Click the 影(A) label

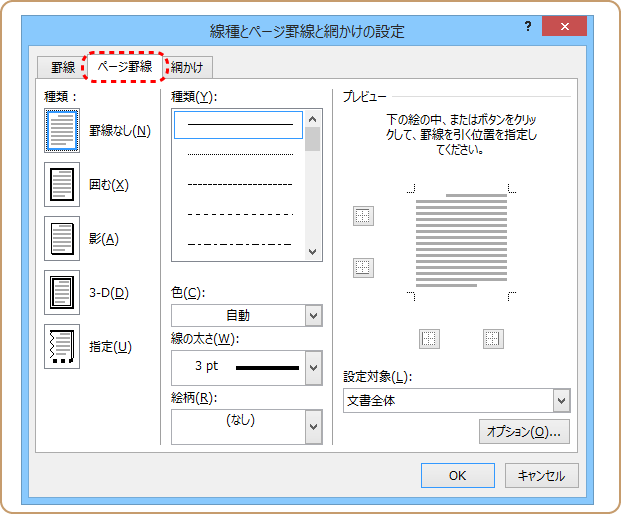[x=103, y=239]
